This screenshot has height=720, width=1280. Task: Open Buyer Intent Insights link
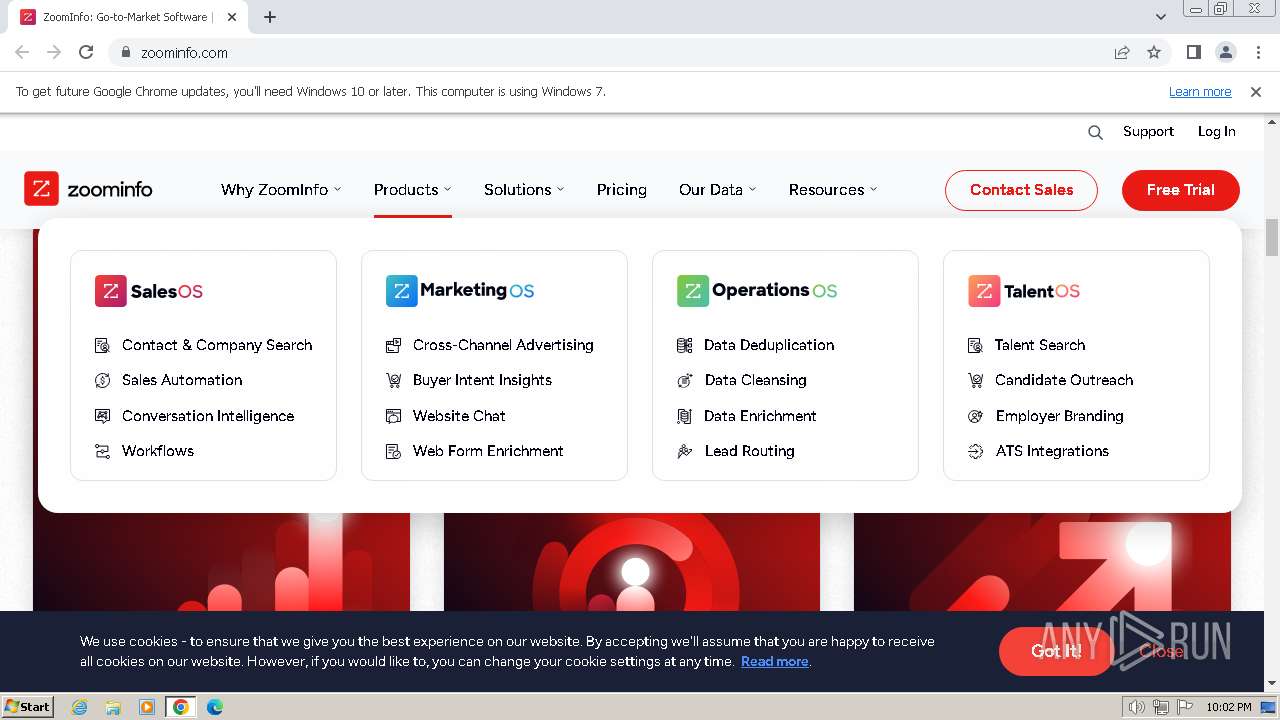point(482,380)
